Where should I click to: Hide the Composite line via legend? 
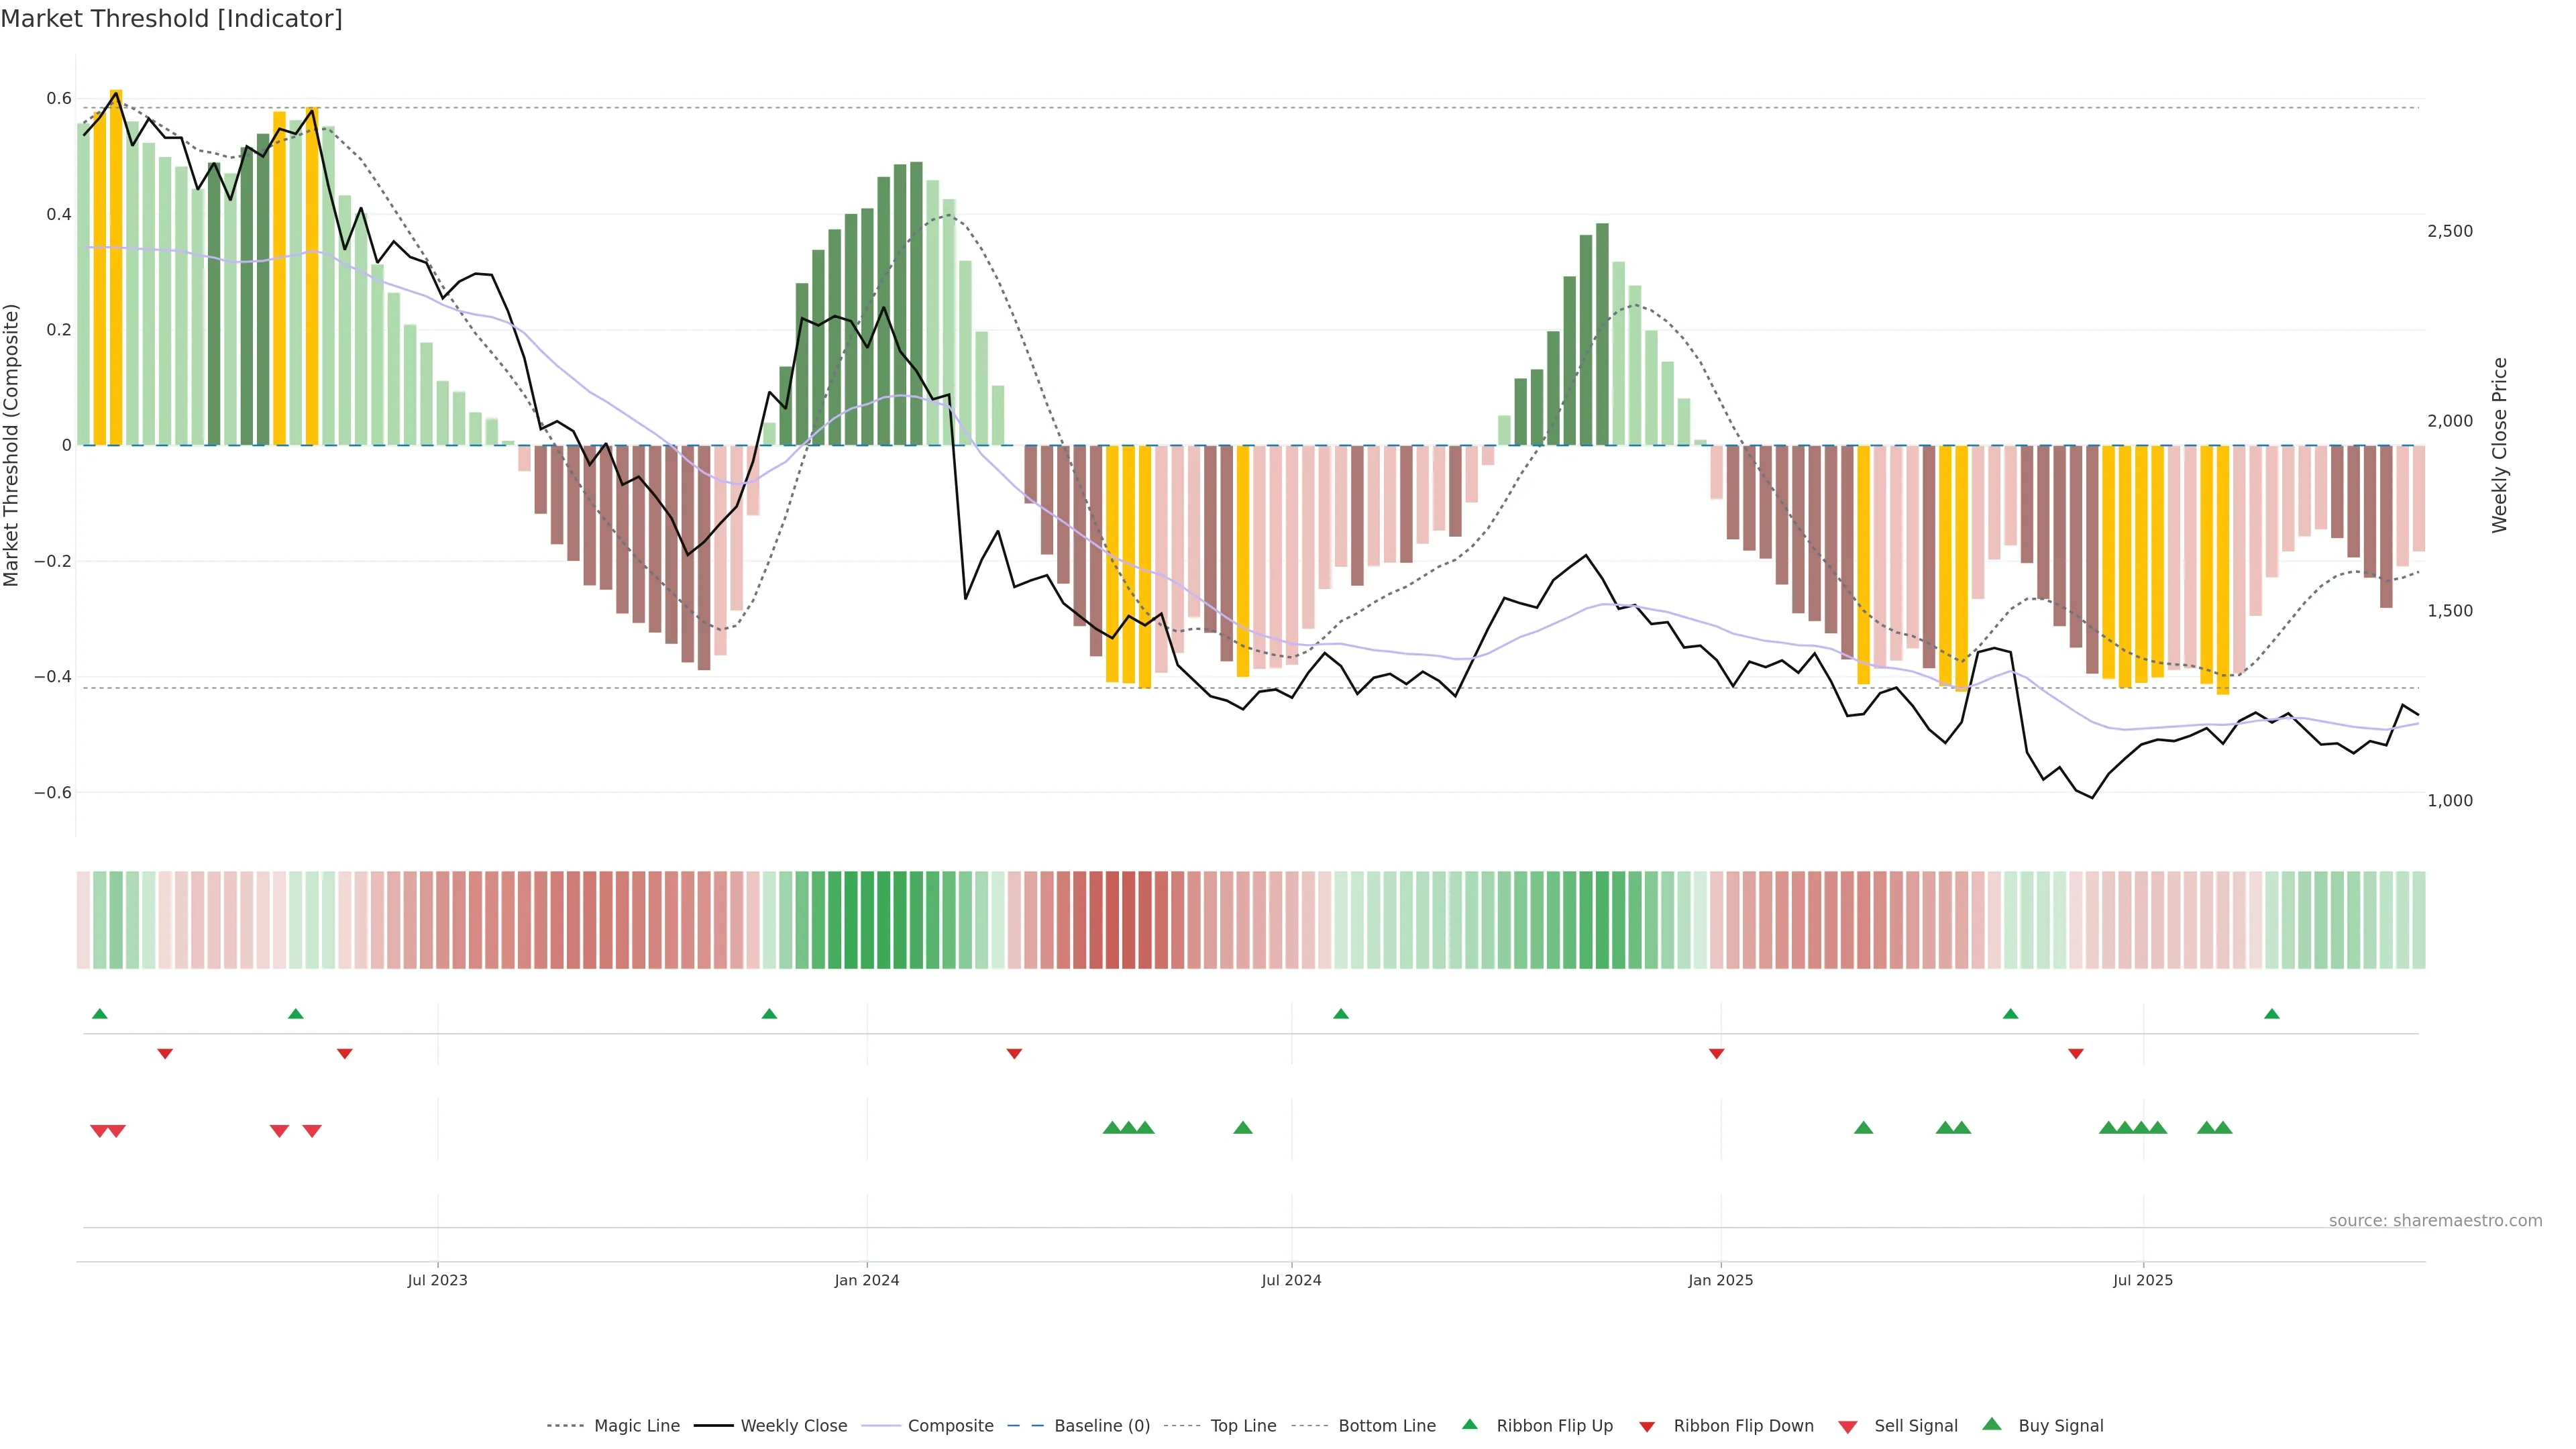pos(950,1425)
